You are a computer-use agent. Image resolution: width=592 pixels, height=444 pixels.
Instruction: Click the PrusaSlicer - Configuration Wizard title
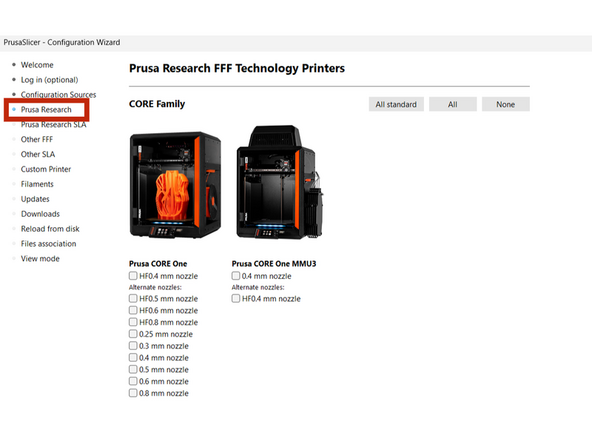(x=62, y=42)
